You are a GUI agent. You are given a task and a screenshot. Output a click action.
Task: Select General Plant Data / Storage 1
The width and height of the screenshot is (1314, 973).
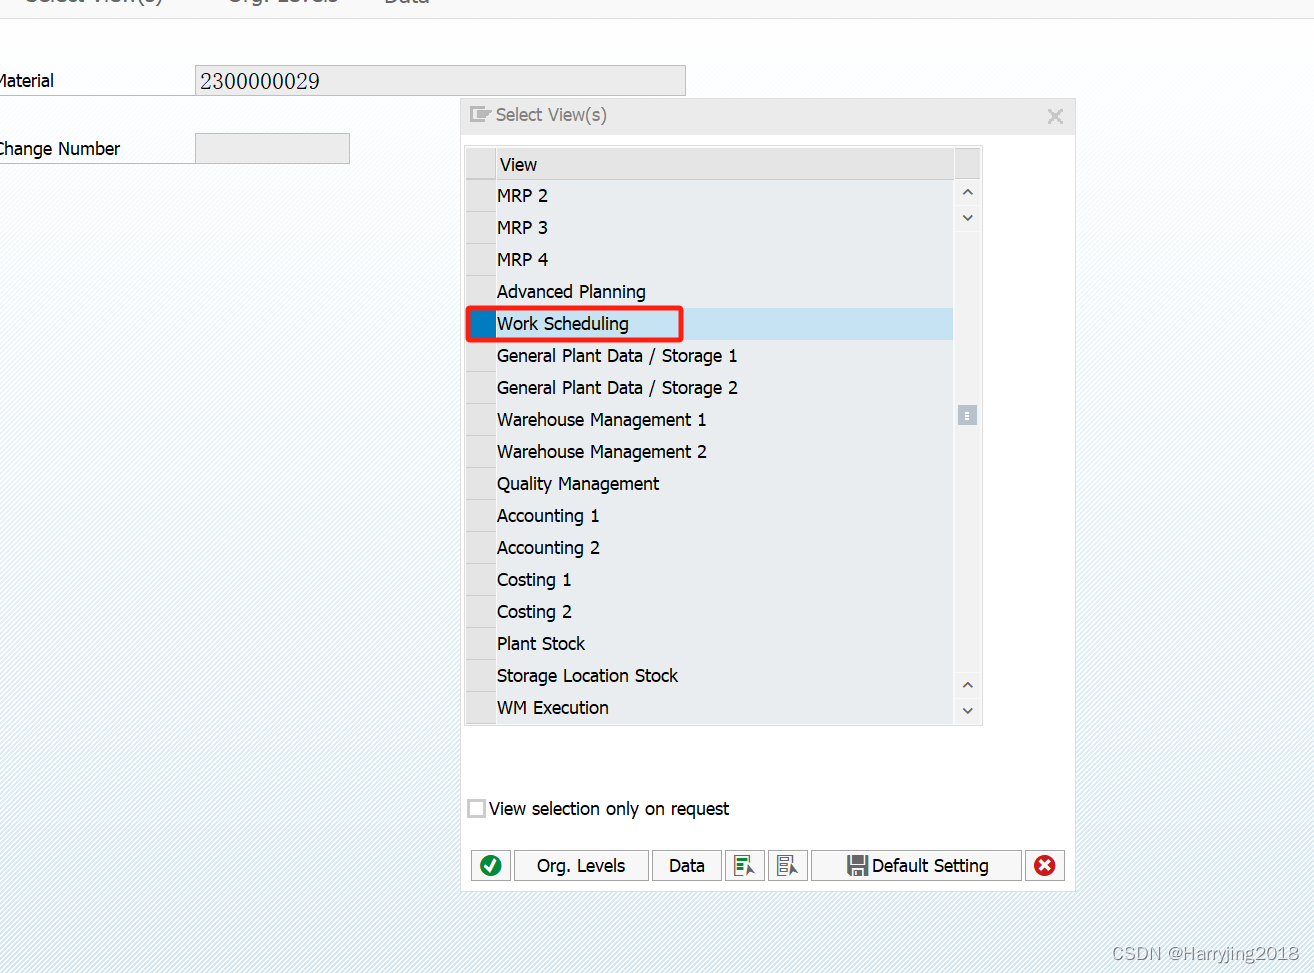pyautogui.click(x=617, y=356)
